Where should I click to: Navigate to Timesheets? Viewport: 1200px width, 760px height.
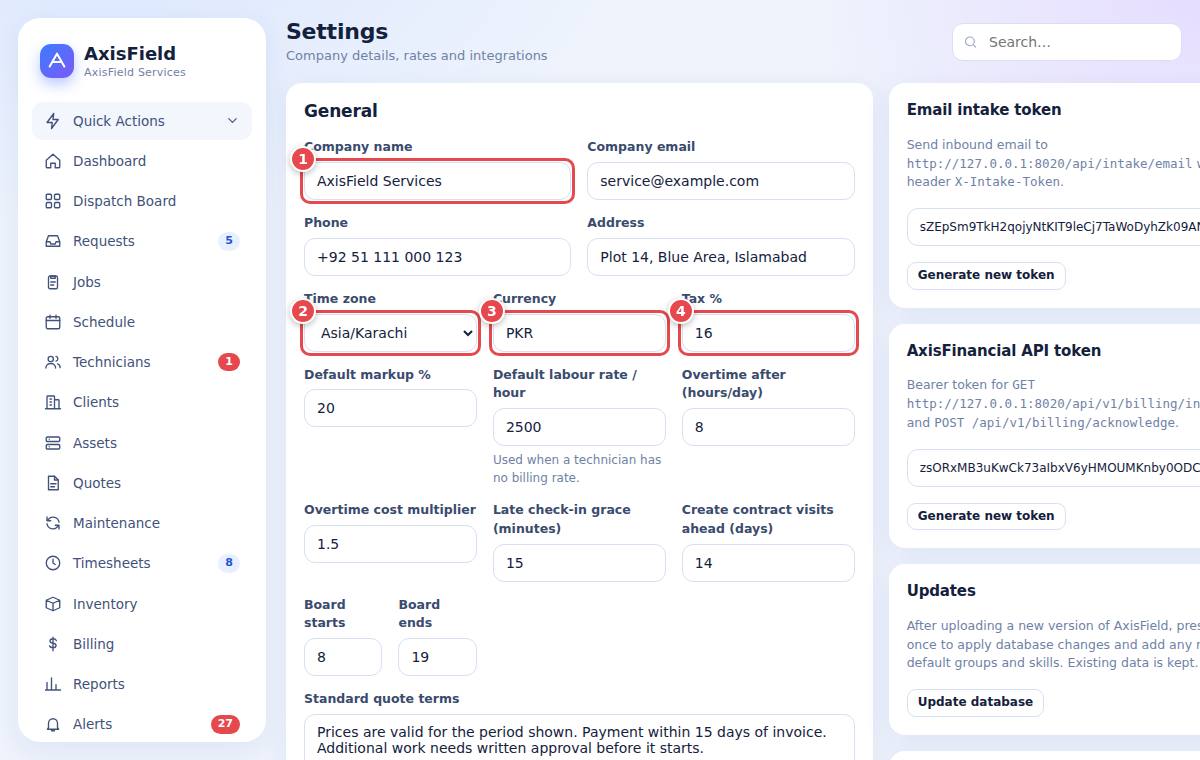pos(142,563)
